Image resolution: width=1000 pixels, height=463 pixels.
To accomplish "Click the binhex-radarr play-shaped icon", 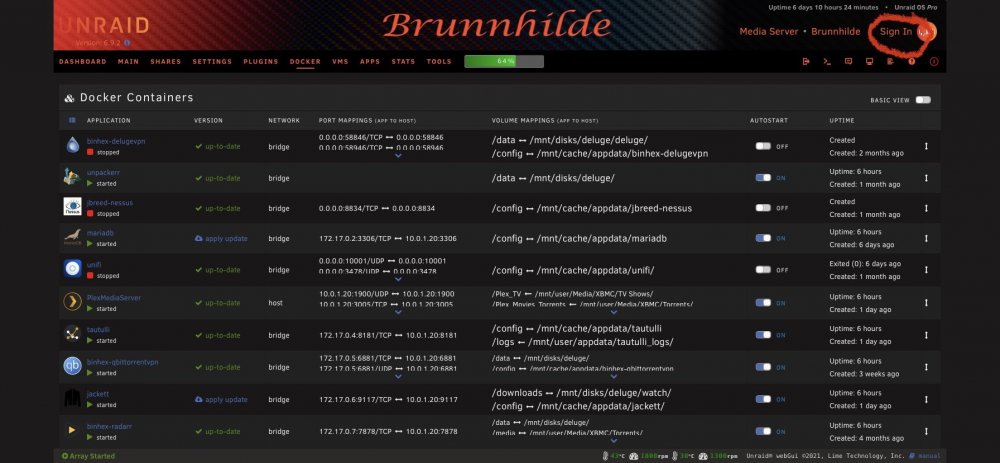I will click(x=71, y=430).
